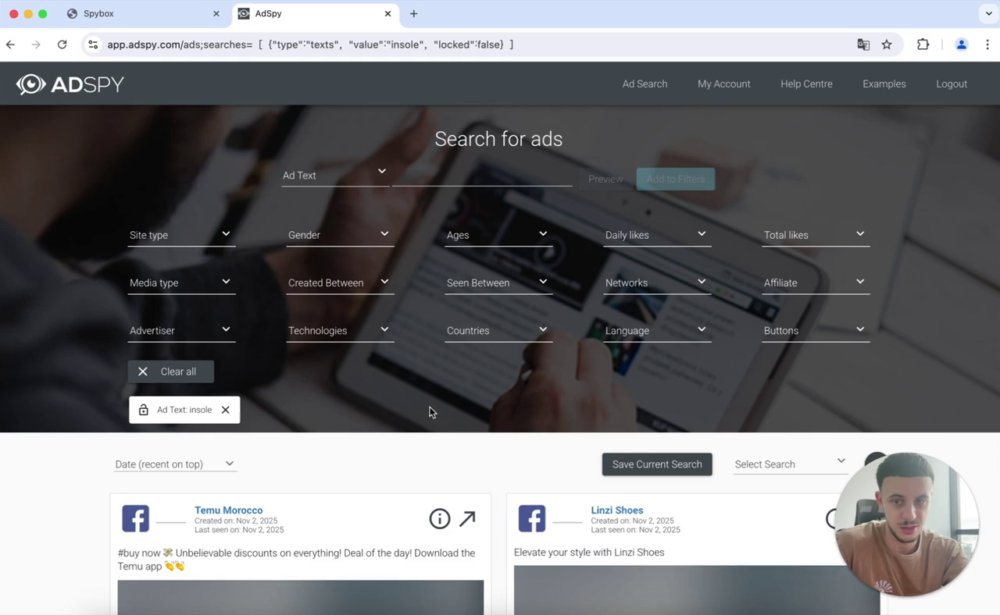The width and height of the screenshot is (1000, 615).
Task: Go to My Account
Action: click(724, 84)
